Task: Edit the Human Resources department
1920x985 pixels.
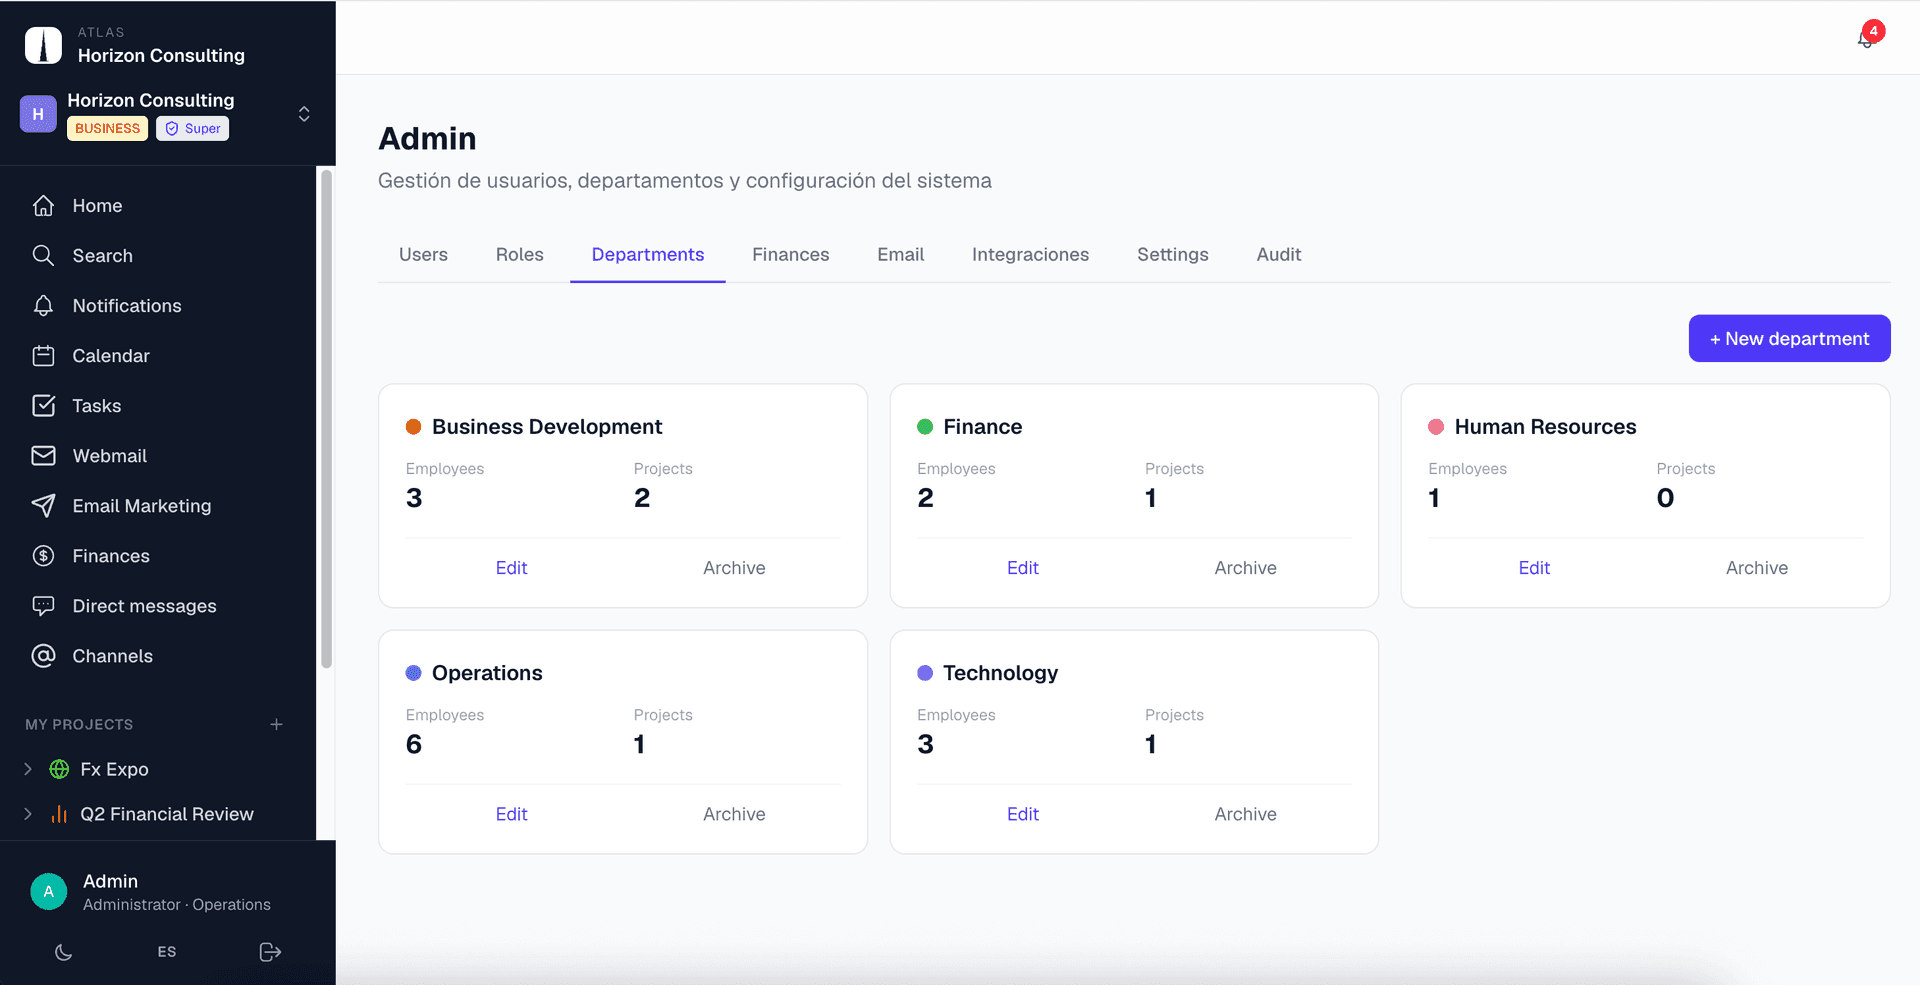Action: click(1534, 568)
